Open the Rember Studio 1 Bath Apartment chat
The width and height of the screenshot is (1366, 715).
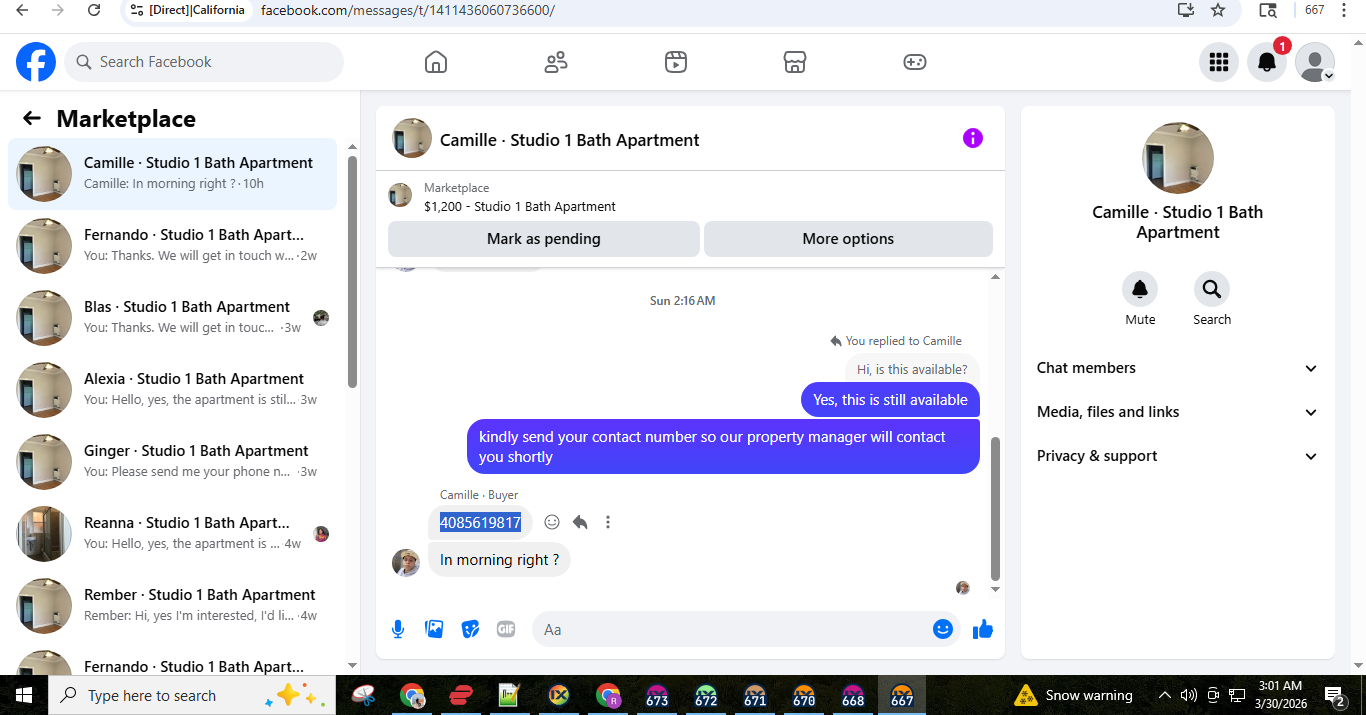173,606
